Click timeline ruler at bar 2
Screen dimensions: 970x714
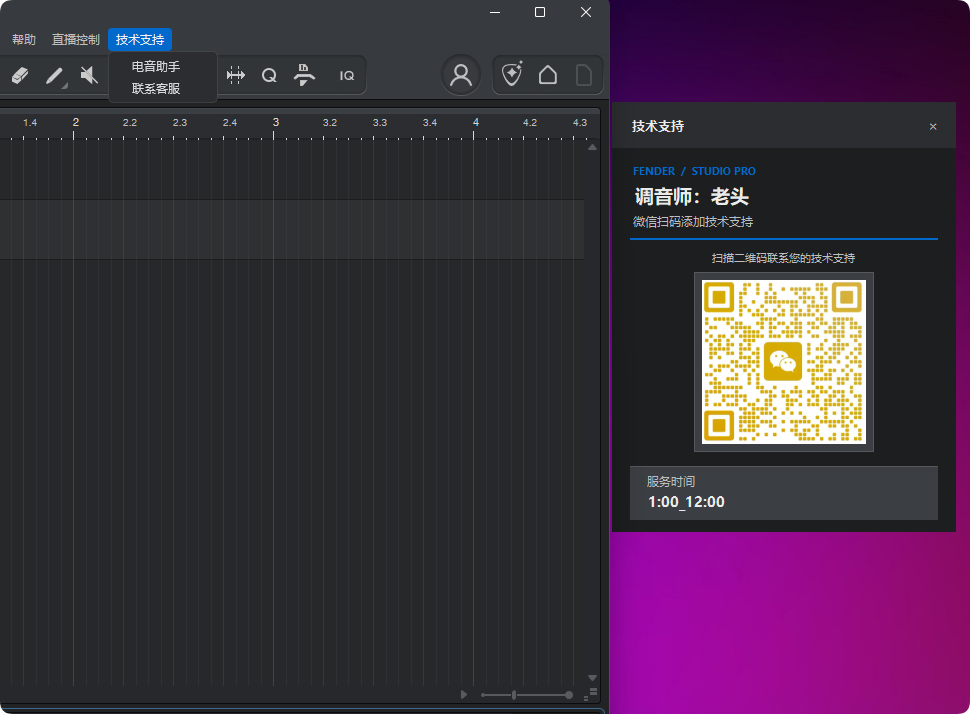coord(75,123)
